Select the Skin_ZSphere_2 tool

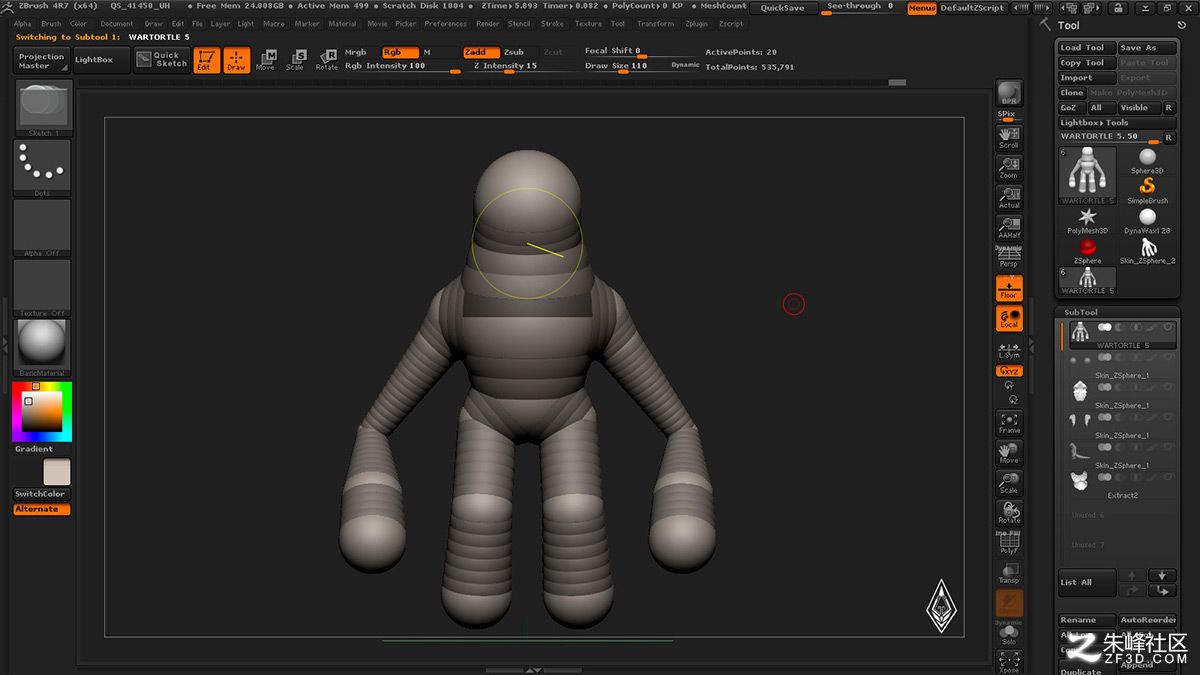point(1147,252)
